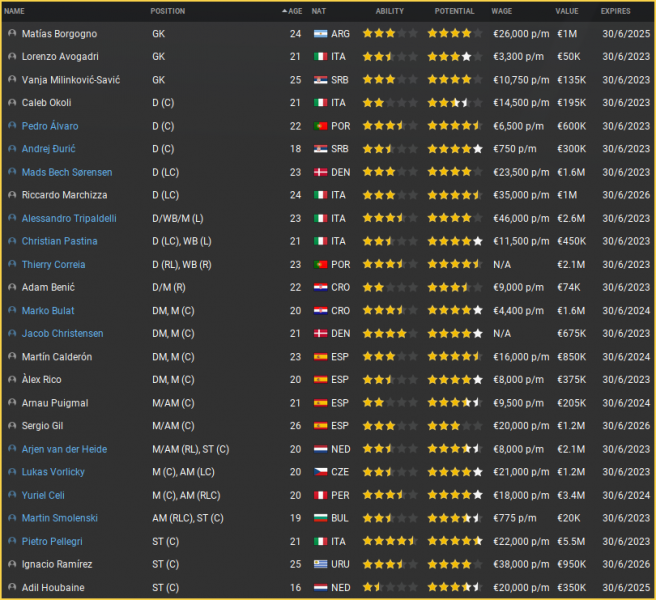
Task: Click the person icon next to Pietro Pellegri
Action: coord(12,541)
